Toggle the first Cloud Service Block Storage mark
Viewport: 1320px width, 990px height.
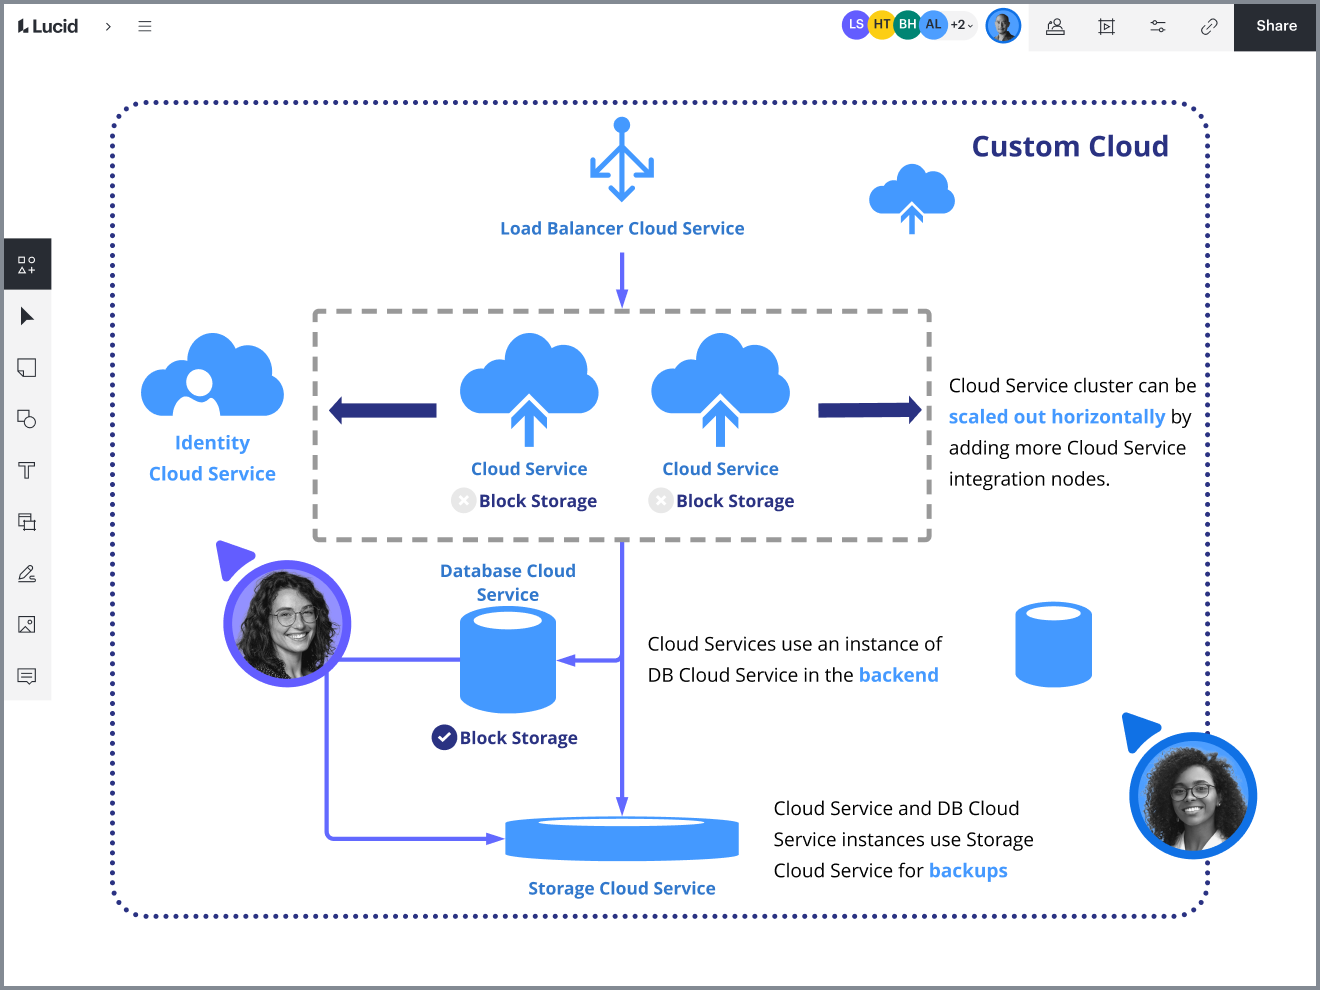point(463,500)
